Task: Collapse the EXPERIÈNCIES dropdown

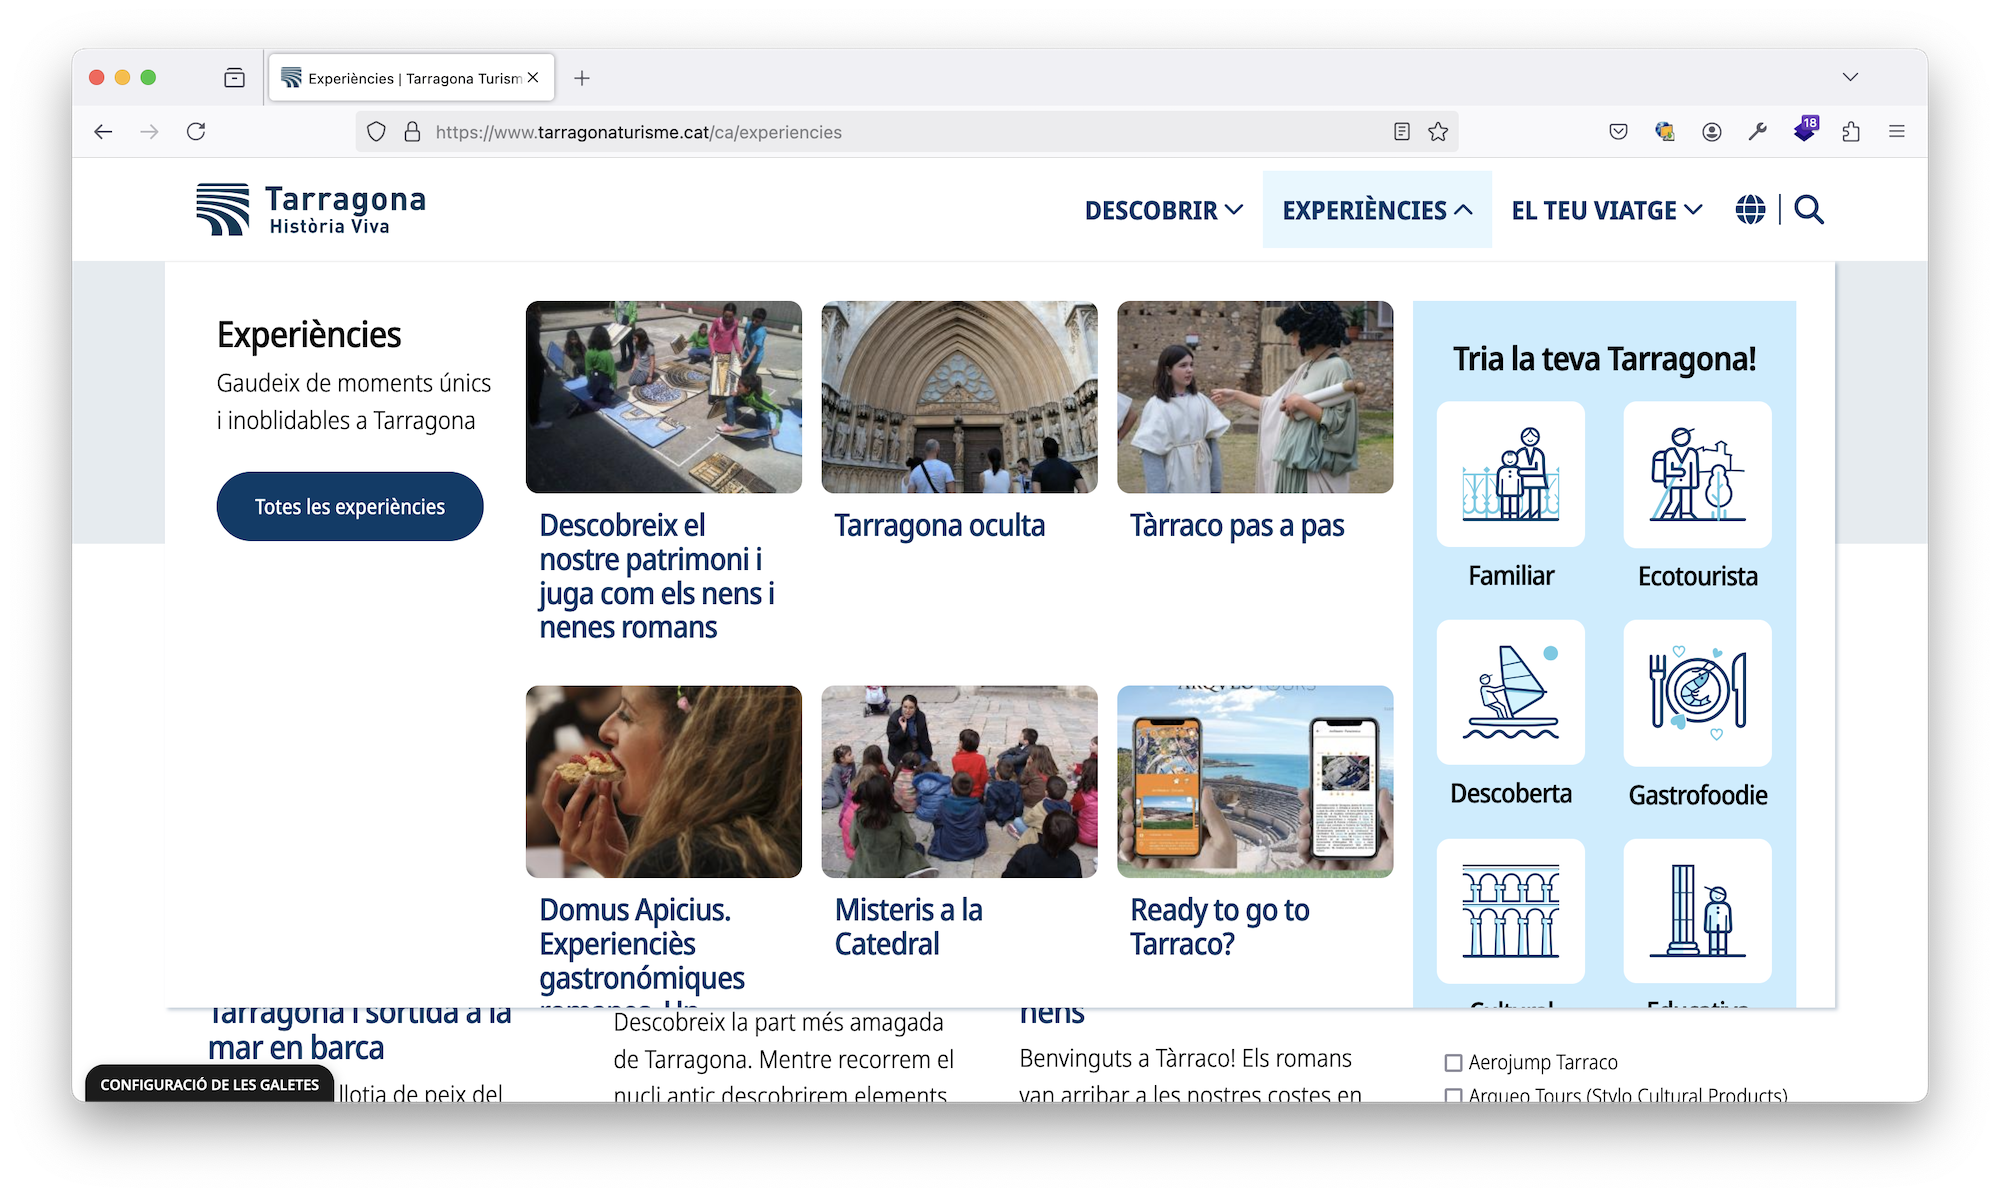Action: tap(1377, 210)
